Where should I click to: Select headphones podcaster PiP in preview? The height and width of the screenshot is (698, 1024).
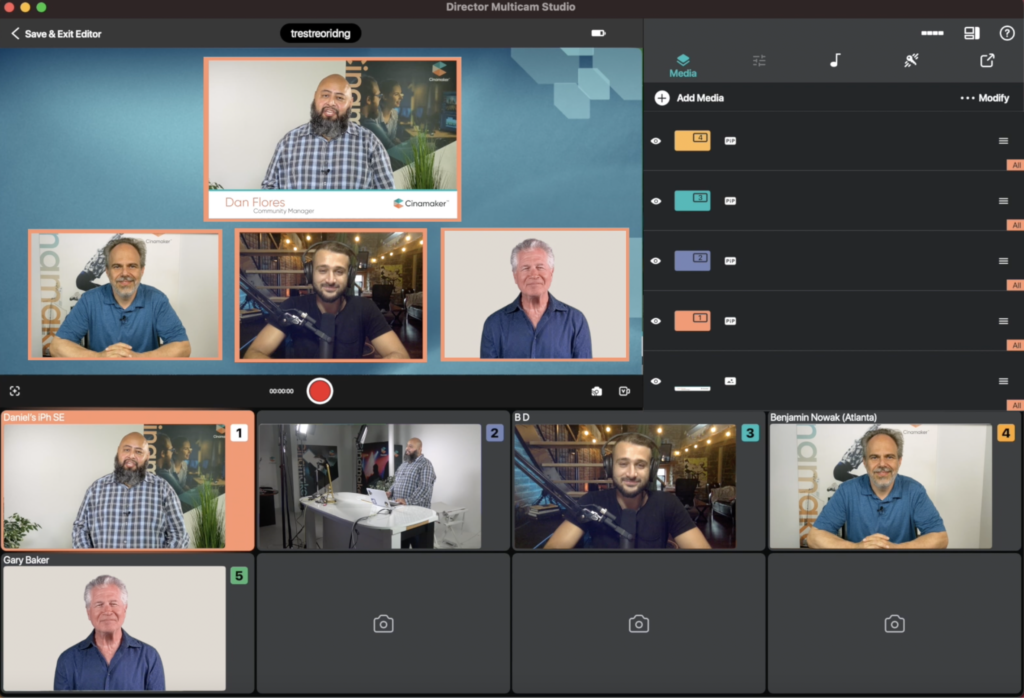(330, 294)
